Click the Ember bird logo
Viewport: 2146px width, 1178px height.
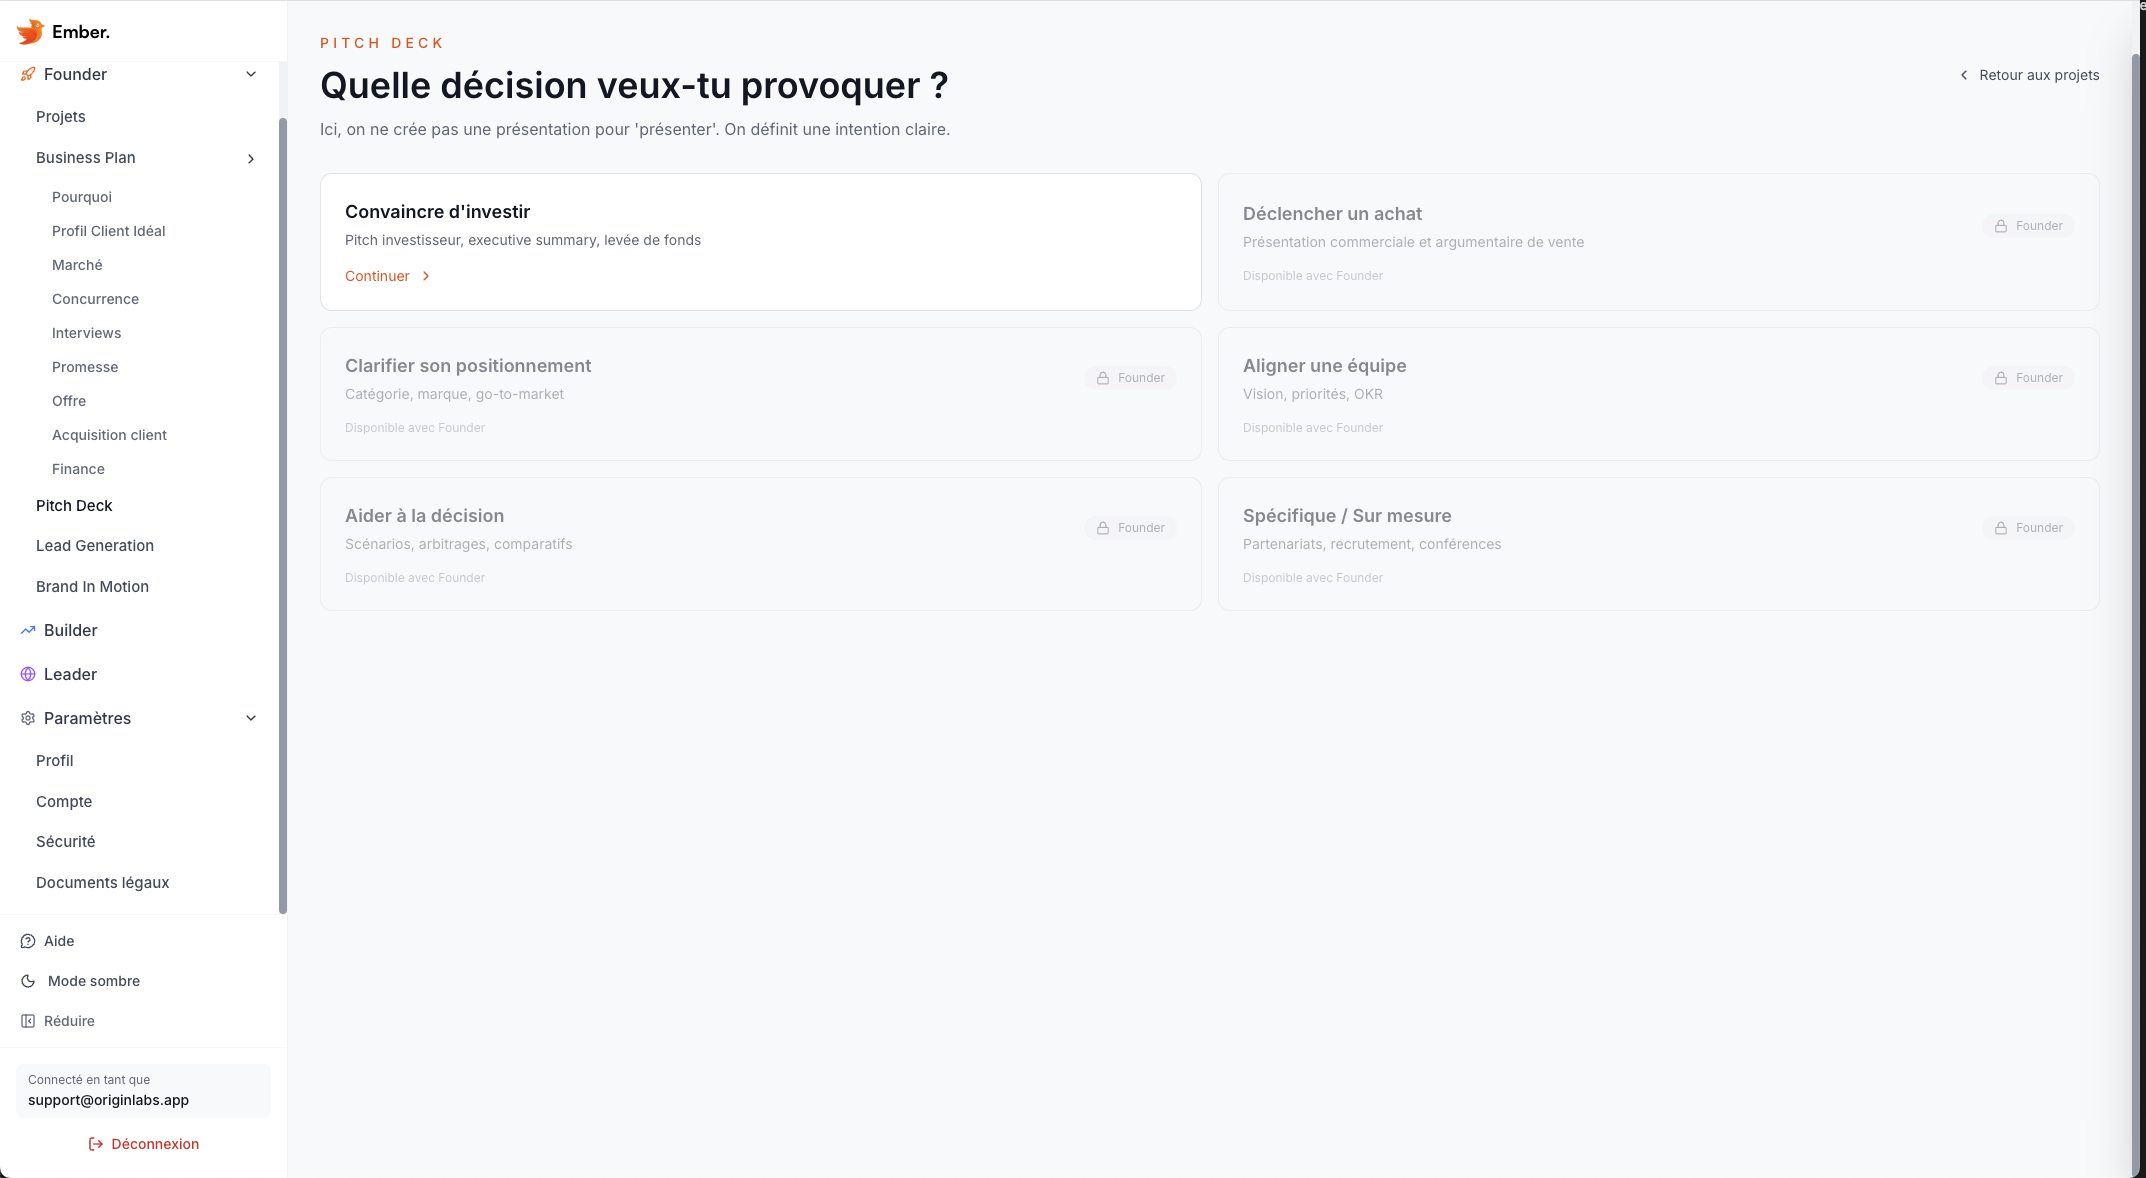31,31
